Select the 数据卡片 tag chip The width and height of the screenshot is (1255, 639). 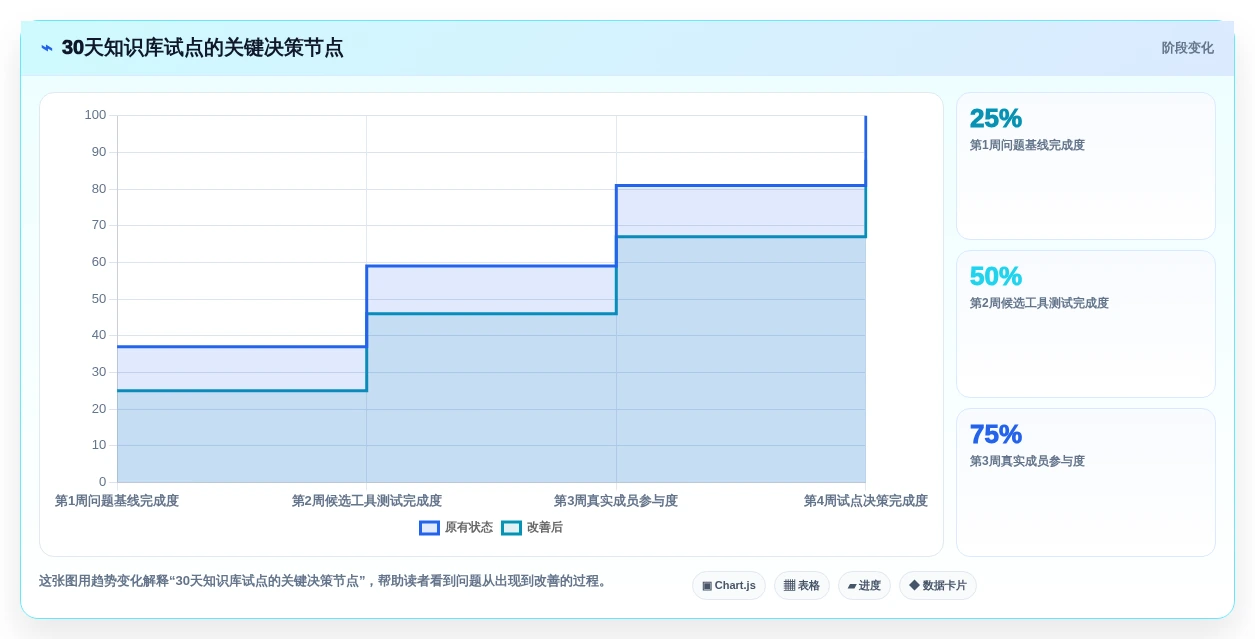pos(938,586)
